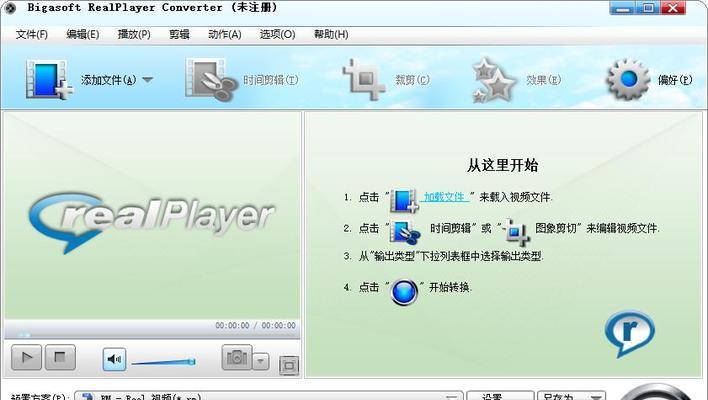
Task: Select 效果(E) toolbar label
Action: [543, 80]
